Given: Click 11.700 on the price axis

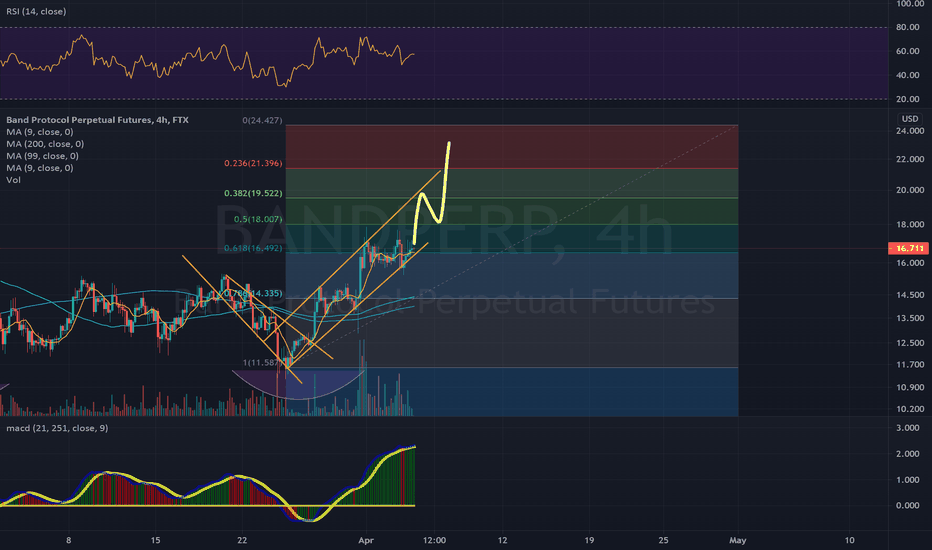Looking at the screenshot, I should (910, 364).
